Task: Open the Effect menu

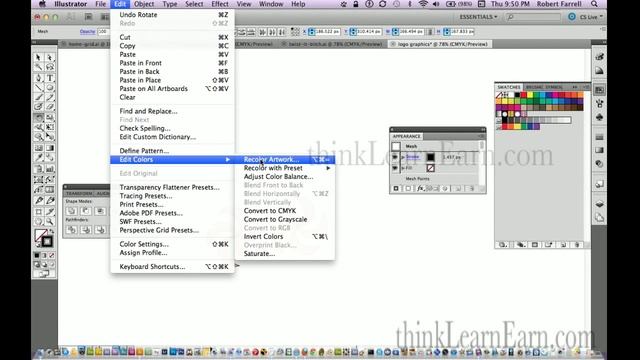Action: (x=220, y=4)
